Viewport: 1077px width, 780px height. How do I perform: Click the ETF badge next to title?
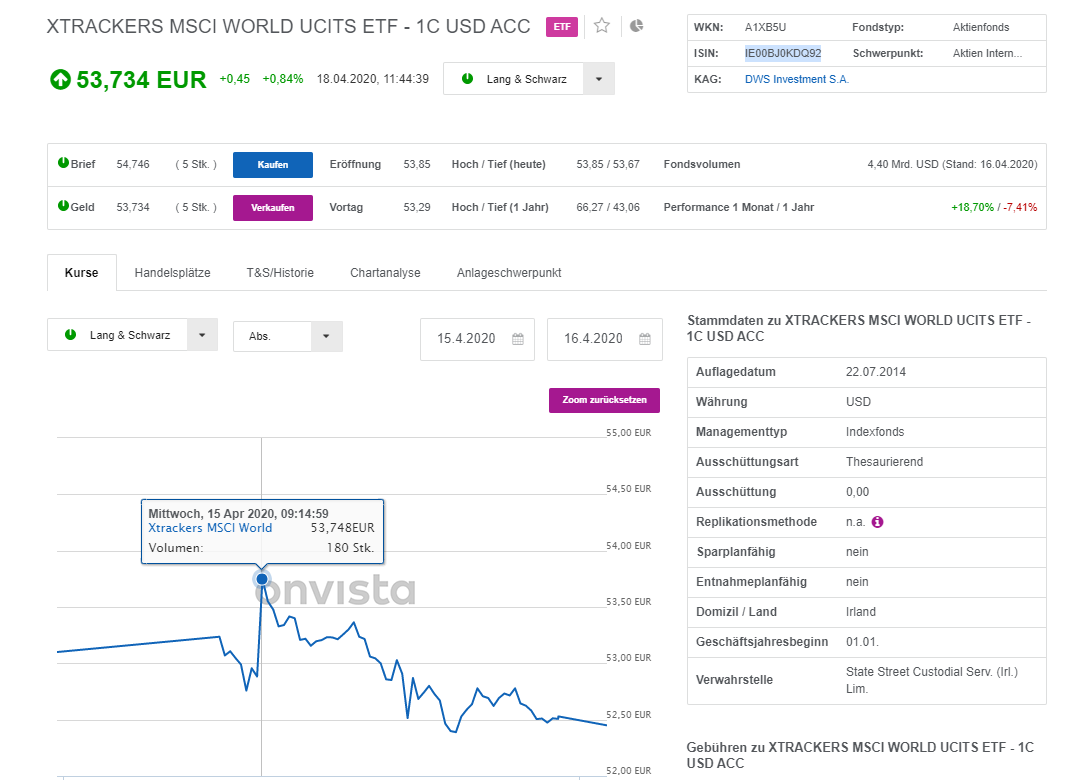561,27
